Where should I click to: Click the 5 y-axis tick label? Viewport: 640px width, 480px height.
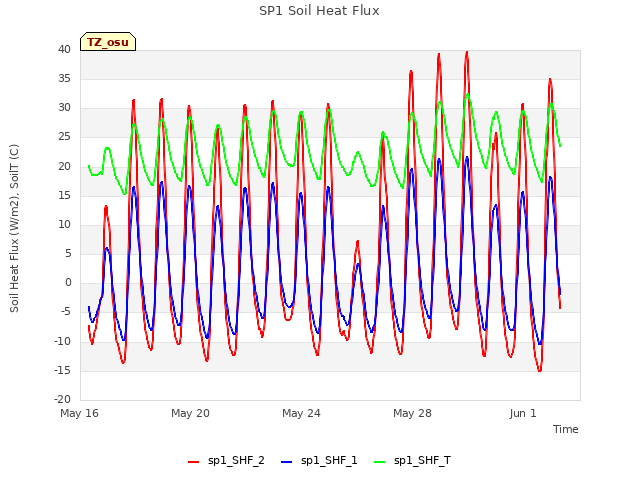[x=68, y=253]
